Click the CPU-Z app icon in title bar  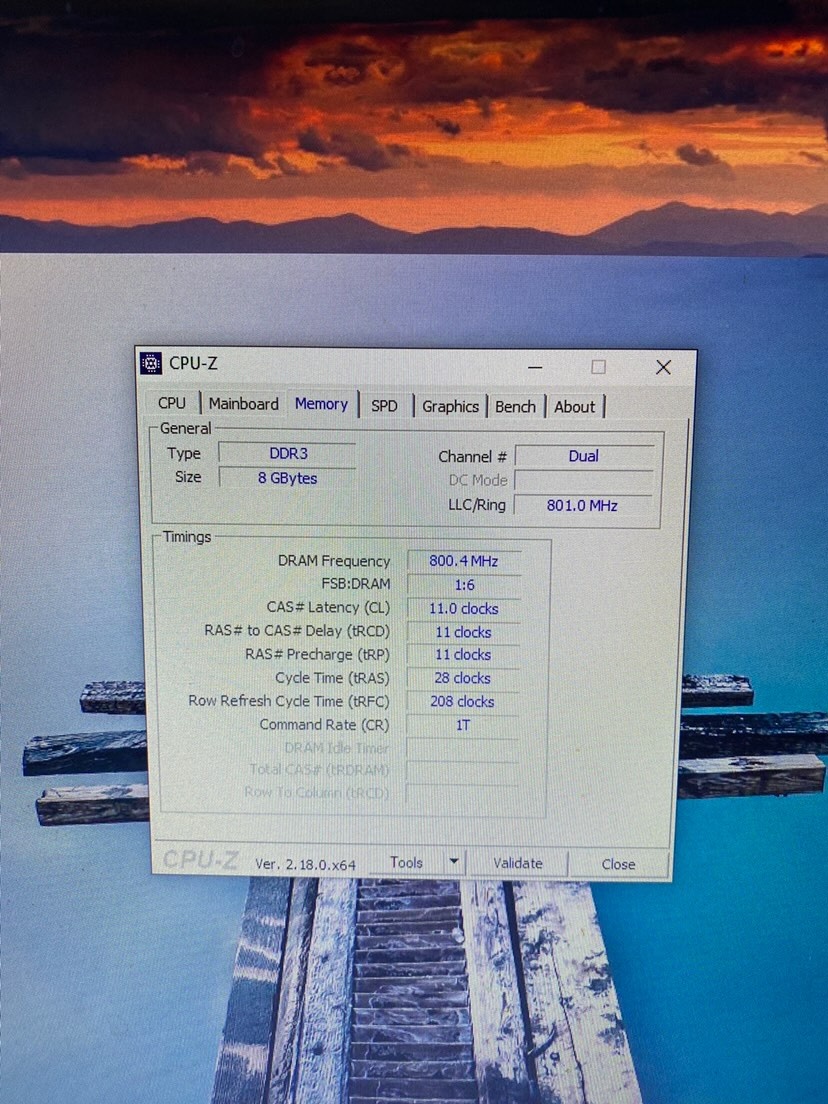pyautogui.click(x=151, y=363)
